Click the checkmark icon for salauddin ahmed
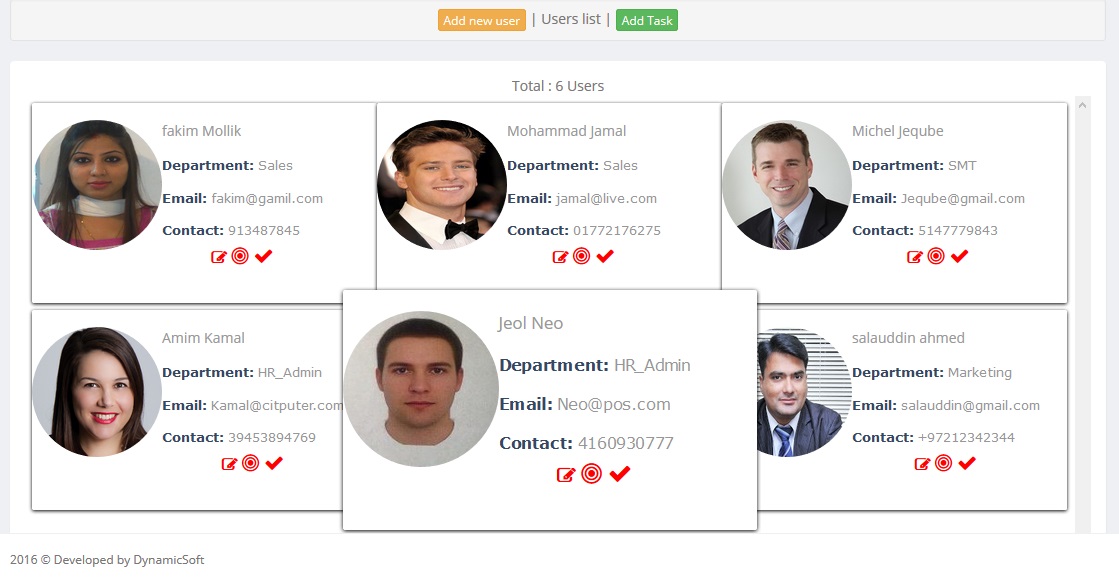Image resolution: width=1119 pixels, height=583 pixels. tap(967, 463)
